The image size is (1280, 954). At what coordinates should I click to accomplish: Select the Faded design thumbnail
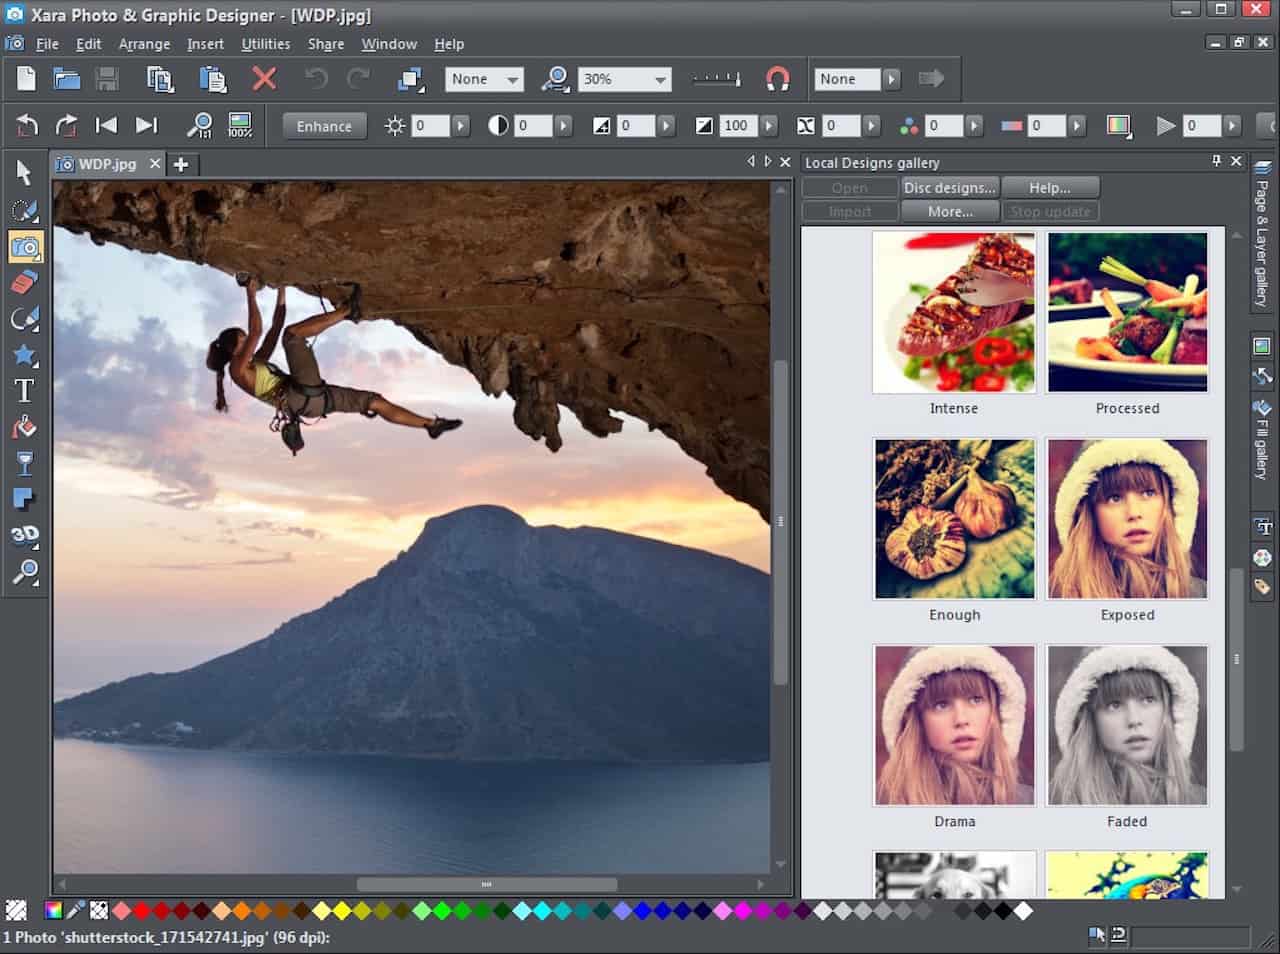click(x=1127, y=725)
